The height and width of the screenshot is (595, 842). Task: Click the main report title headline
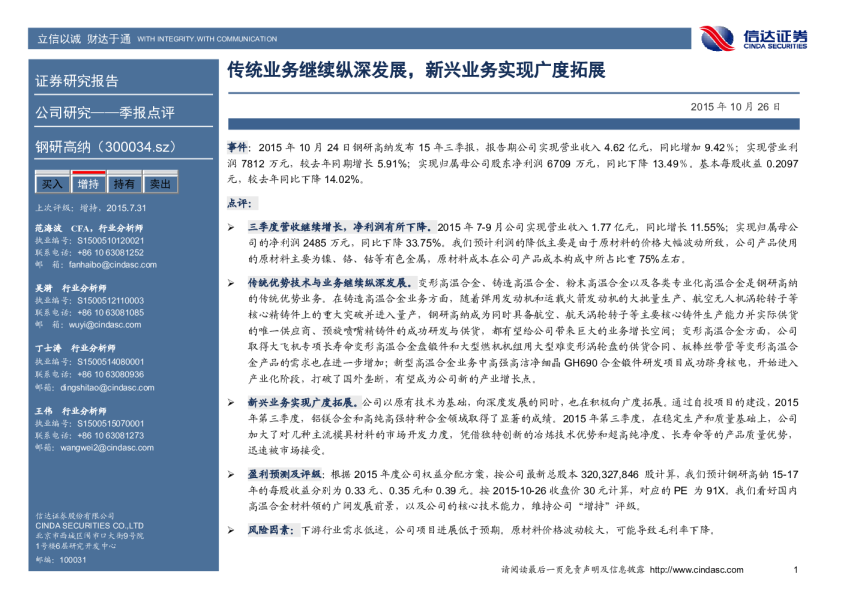click(x=416, y=72)
